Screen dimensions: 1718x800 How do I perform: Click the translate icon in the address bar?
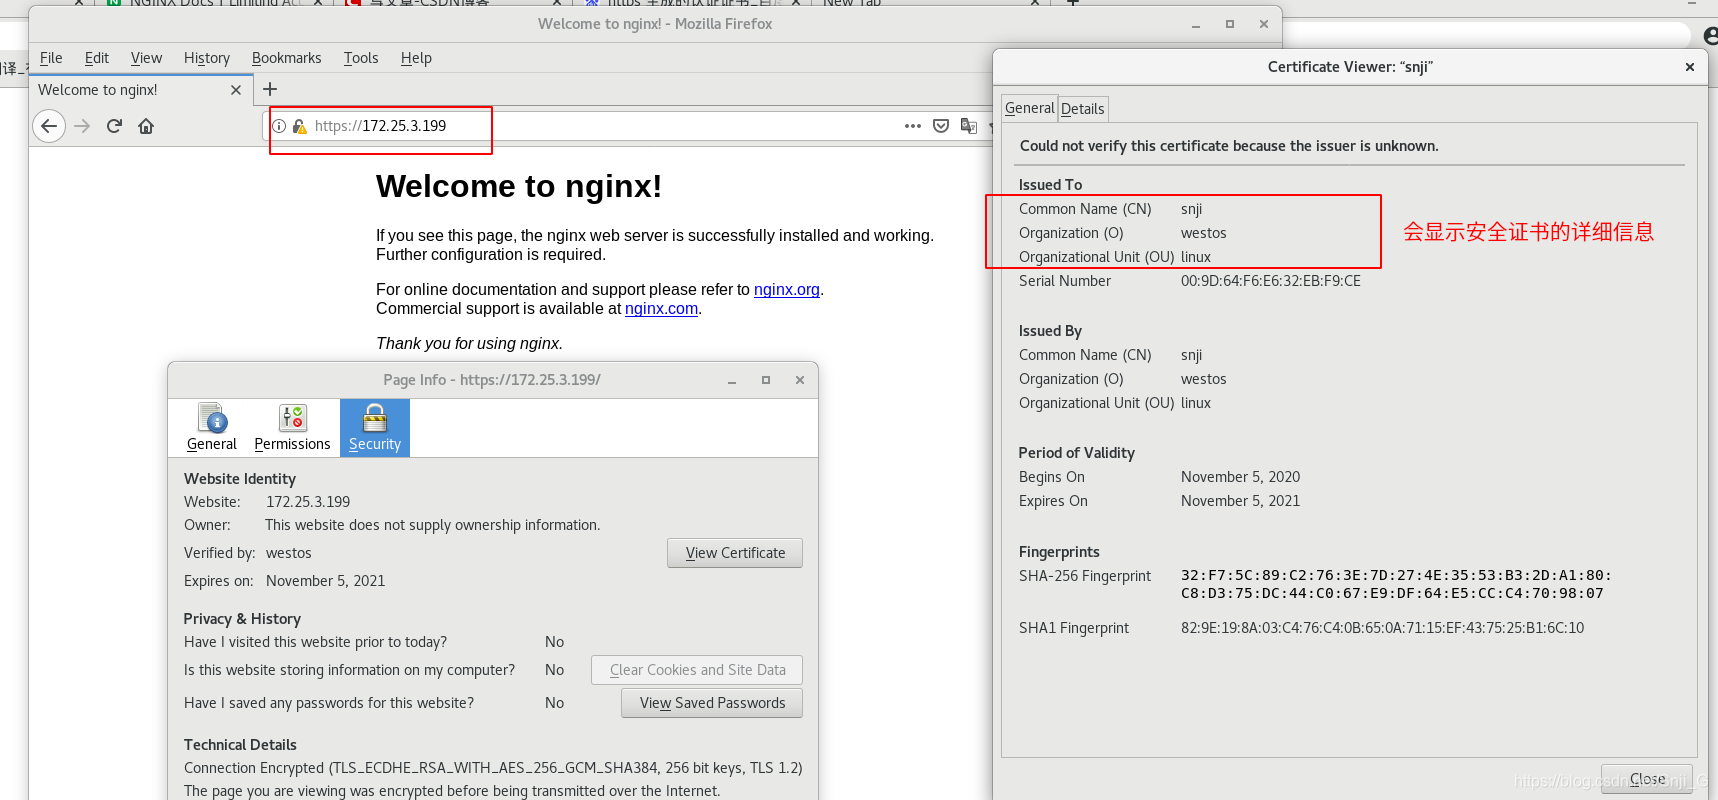click(968, 126)
